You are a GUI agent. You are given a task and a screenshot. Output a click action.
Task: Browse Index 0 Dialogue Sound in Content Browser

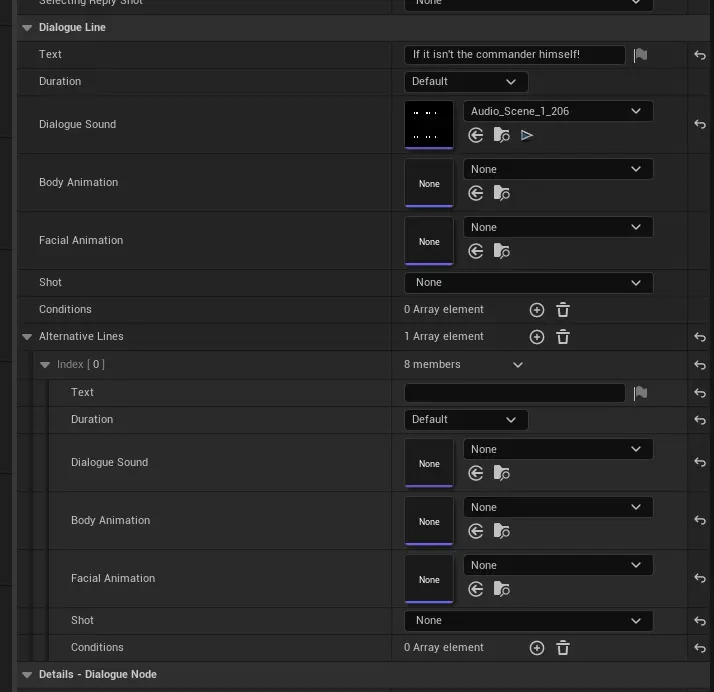501,473
